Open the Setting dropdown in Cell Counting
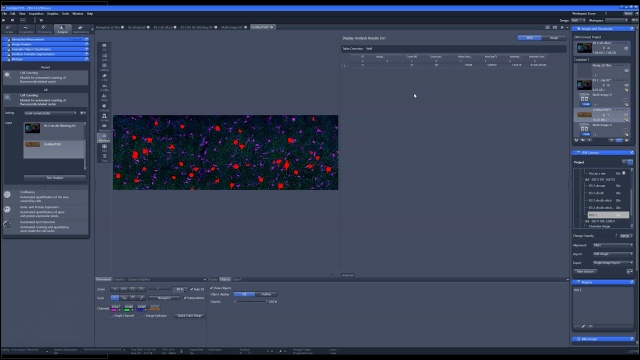 50,113
